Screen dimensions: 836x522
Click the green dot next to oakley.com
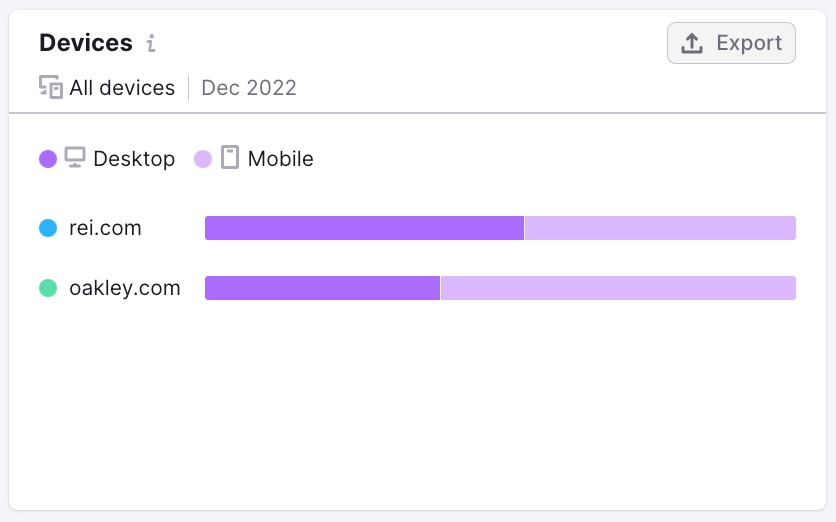pos(48,288)
